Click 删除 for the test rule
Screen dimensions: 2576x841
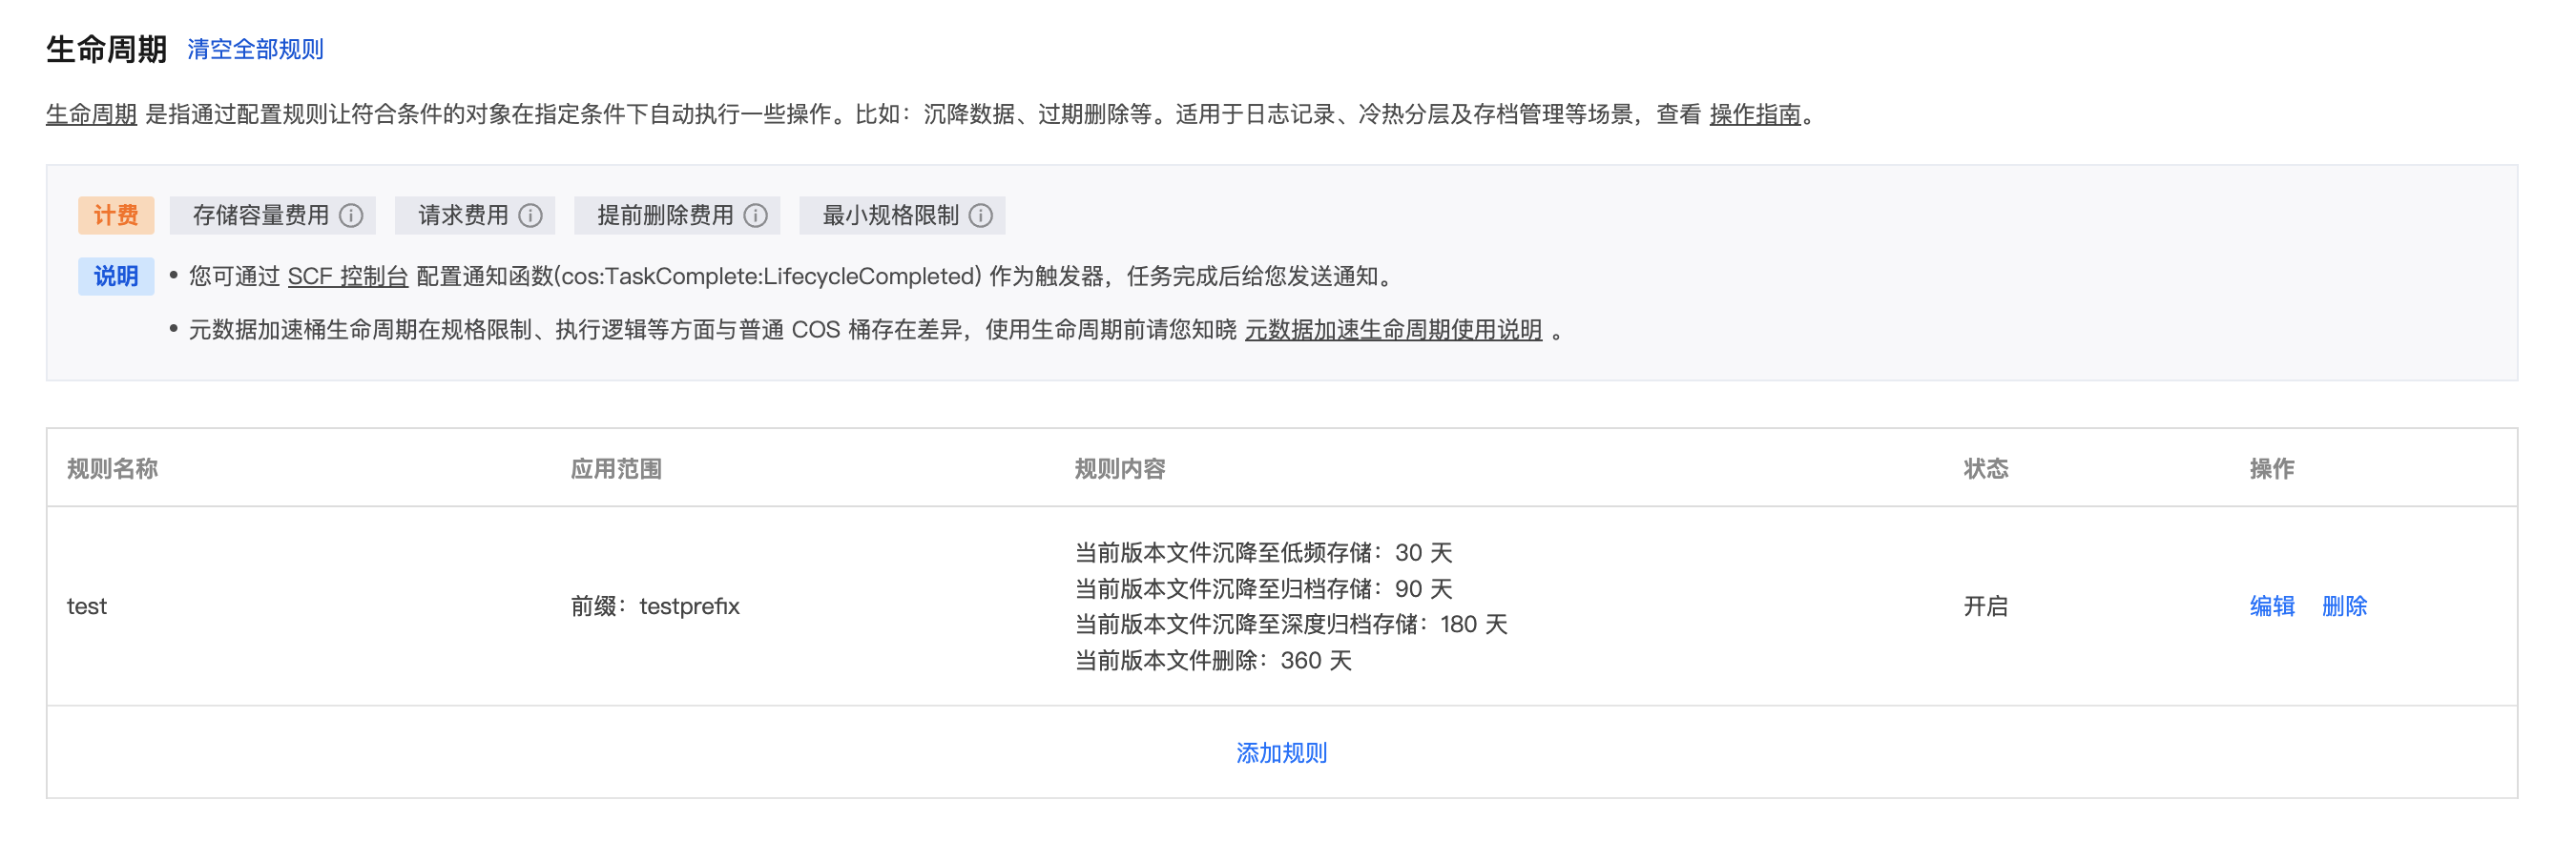[2343, 606]
